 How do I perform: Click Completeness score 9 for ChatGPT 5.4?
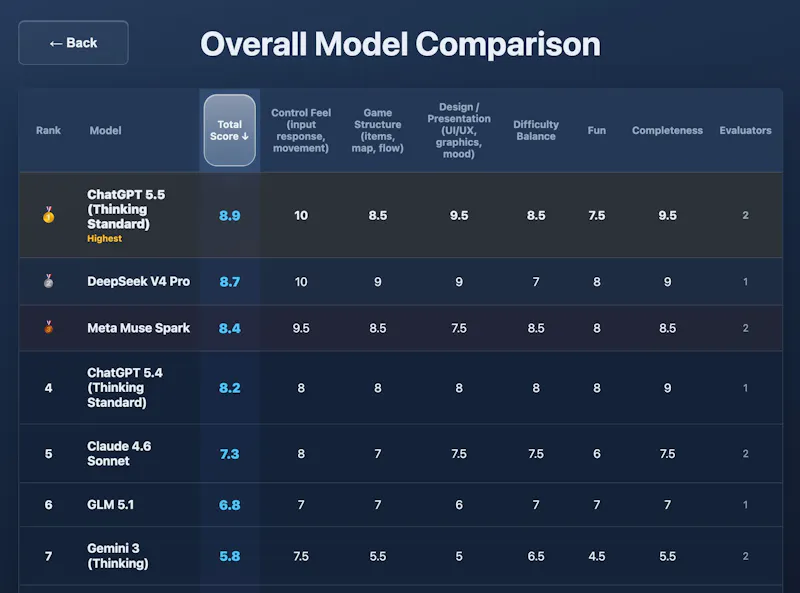click(667, 388)
